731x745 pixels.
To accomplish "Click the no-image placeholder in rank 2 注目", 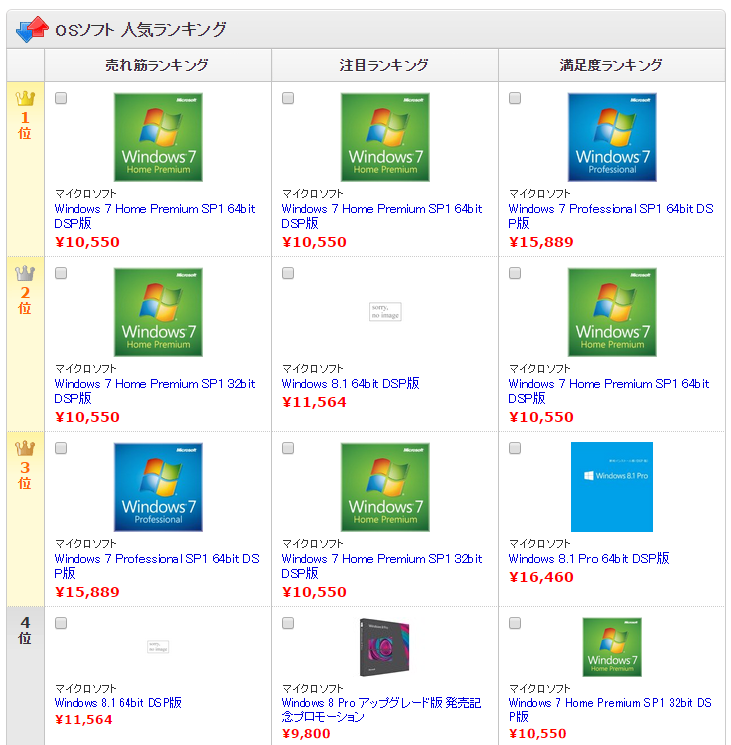I will tap(385, 312).
